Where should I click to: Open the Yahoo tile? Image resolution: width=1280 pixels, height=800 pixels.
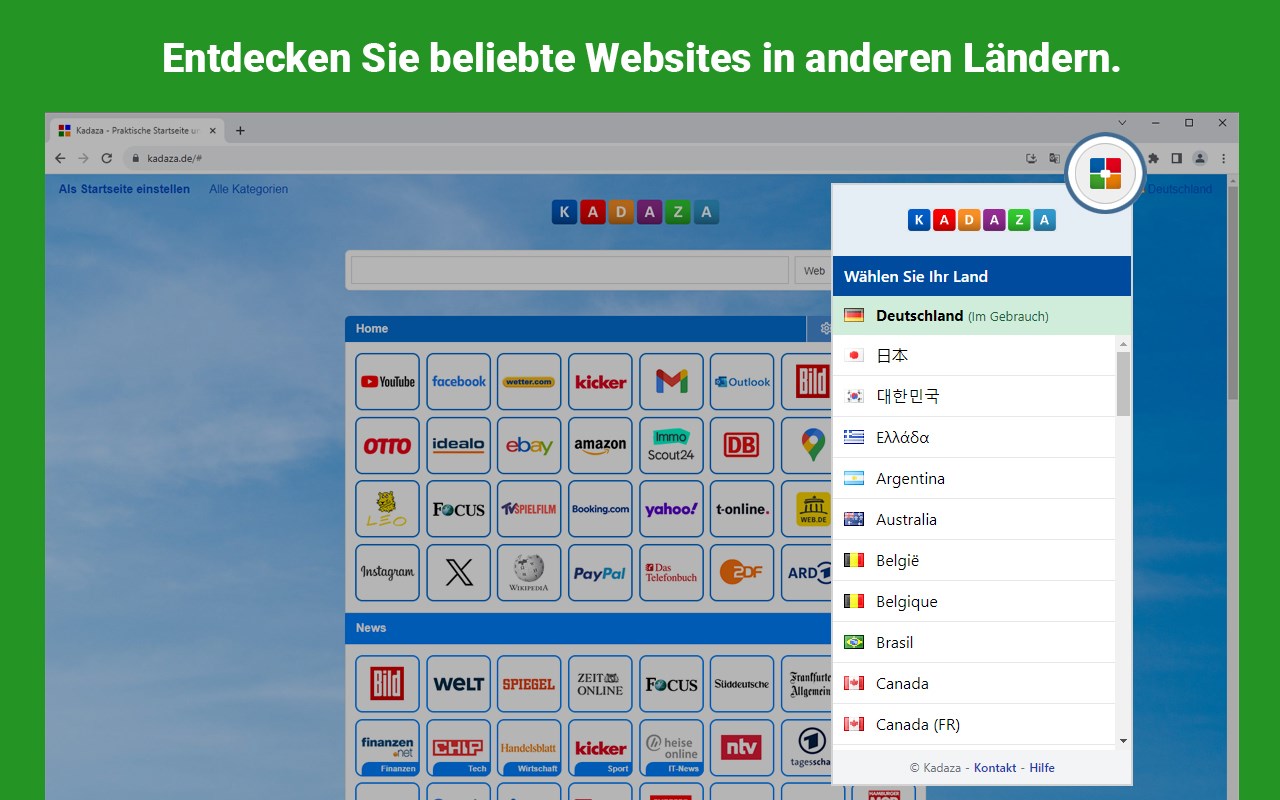tap(671, 509)
